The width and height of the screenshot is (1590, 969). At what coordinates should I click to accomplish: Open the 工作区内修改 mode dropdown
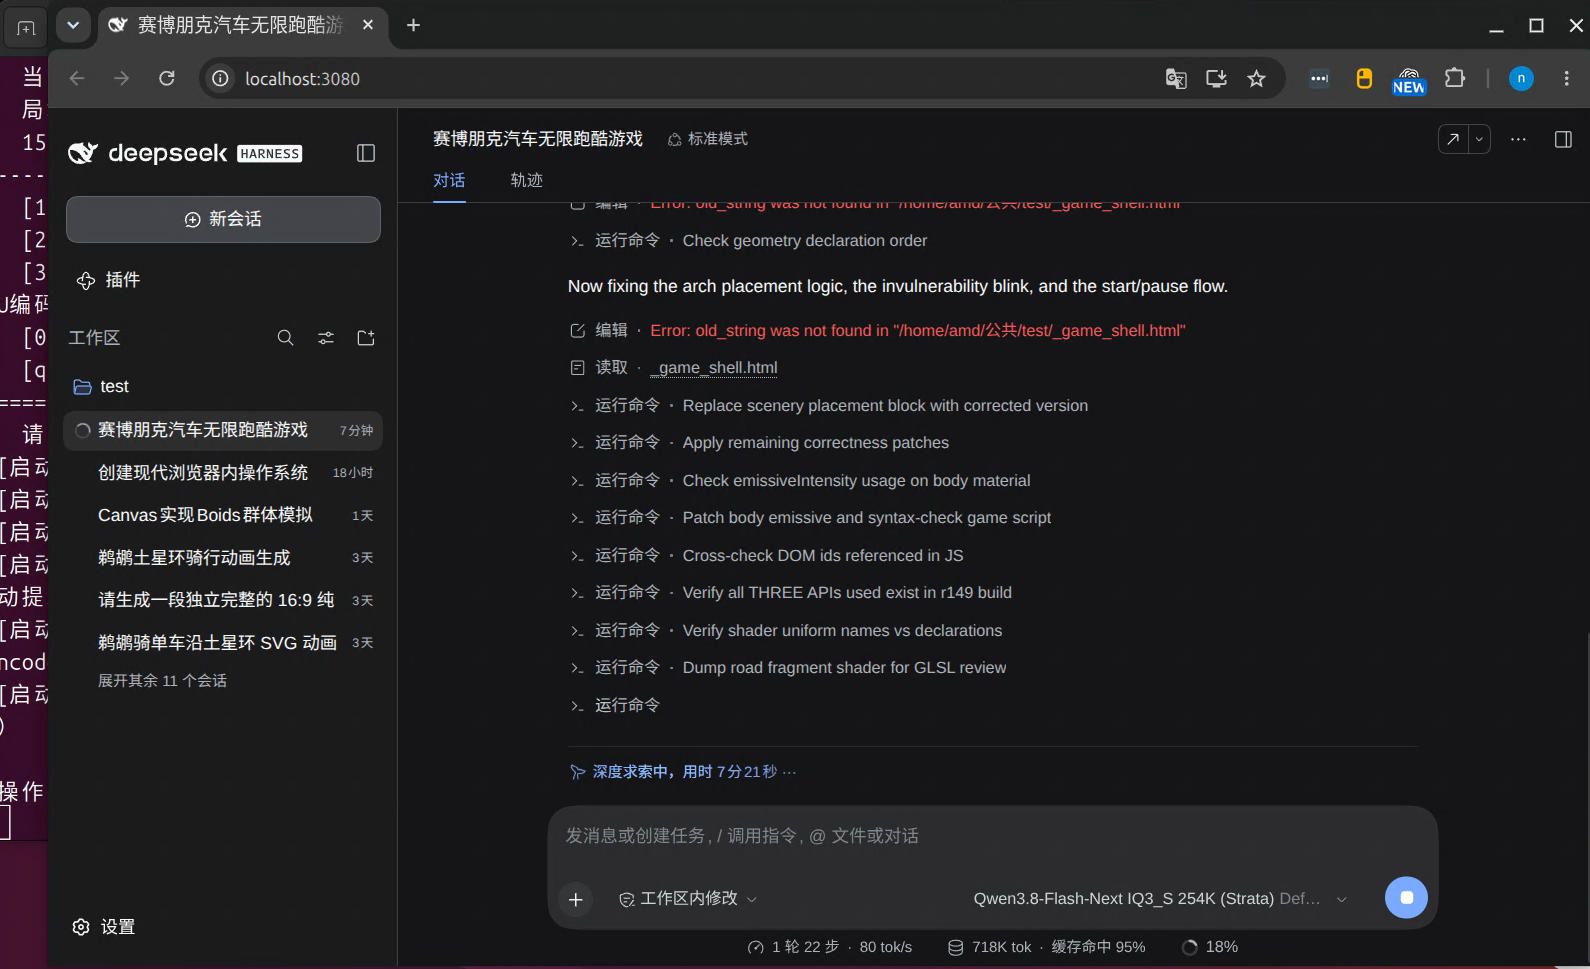688,899
